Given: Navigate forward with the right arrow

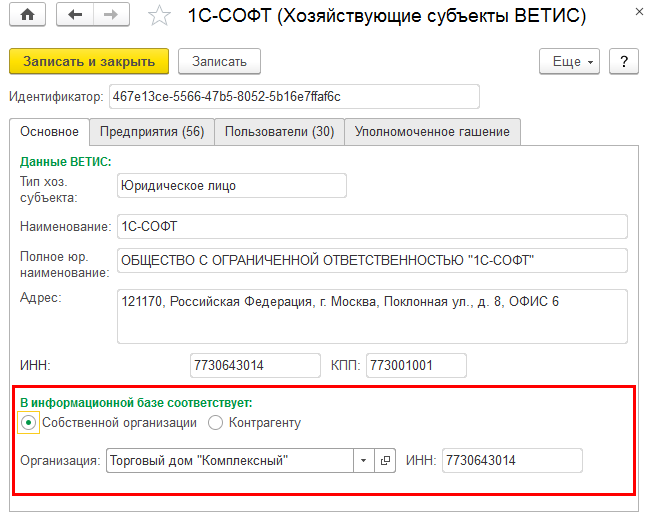Looking at the screenshot, I should pos(111,15).
